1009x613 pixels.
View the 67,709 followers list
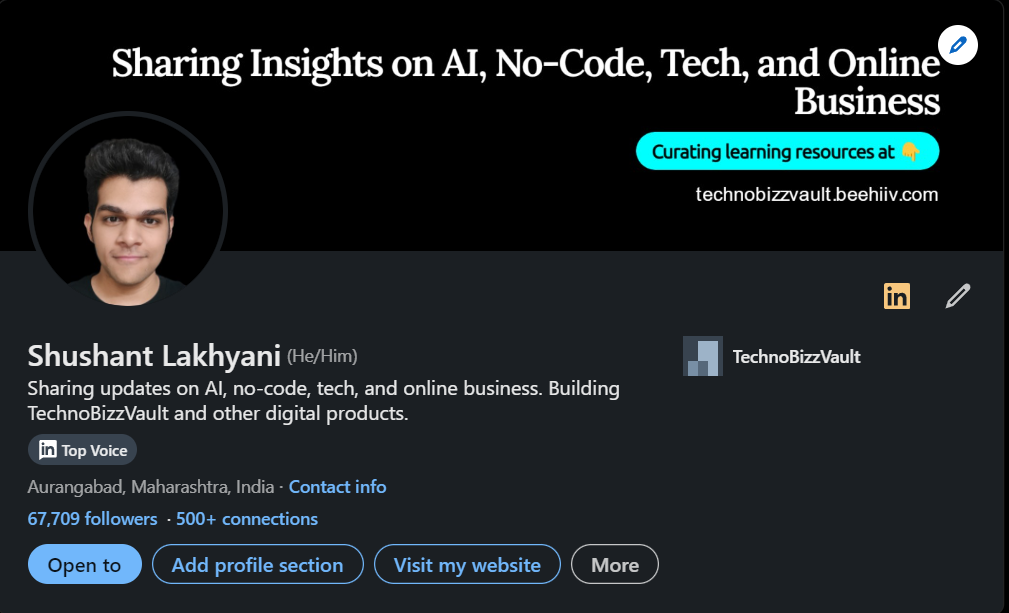click(93, 518)
